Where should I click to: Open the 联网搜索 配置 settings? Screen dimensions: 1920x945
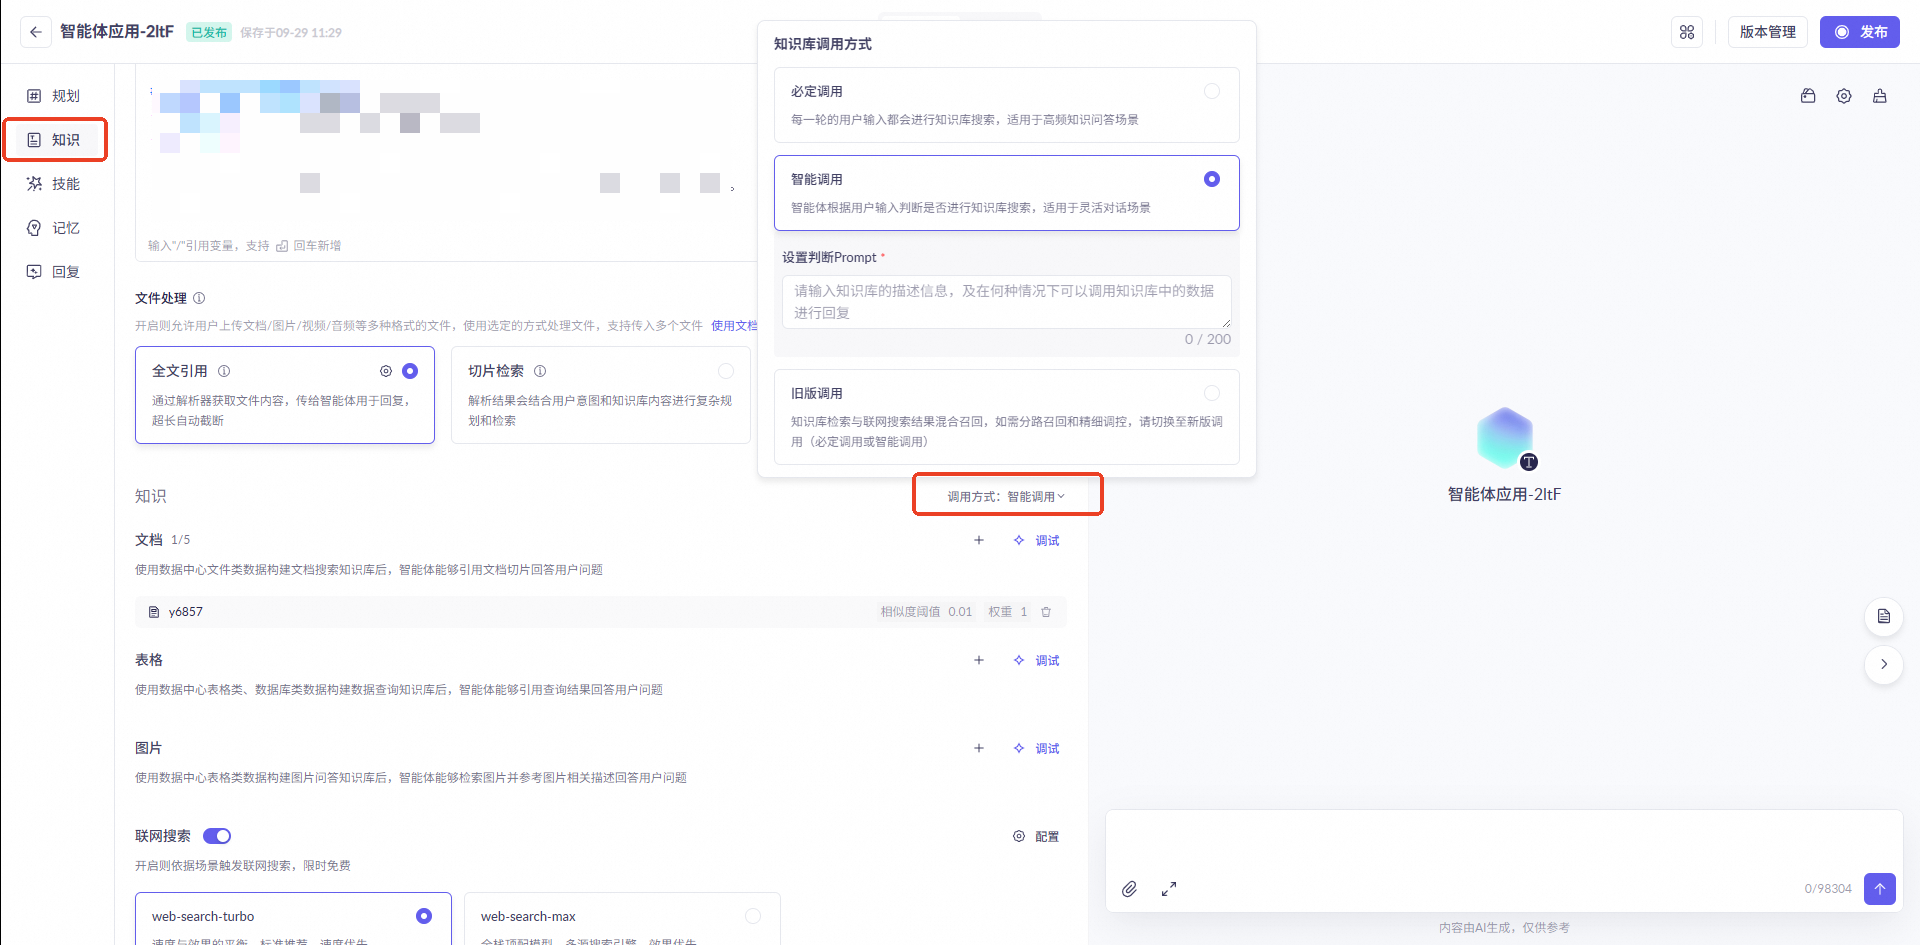pyautogui.click(x=1037, y=836)
